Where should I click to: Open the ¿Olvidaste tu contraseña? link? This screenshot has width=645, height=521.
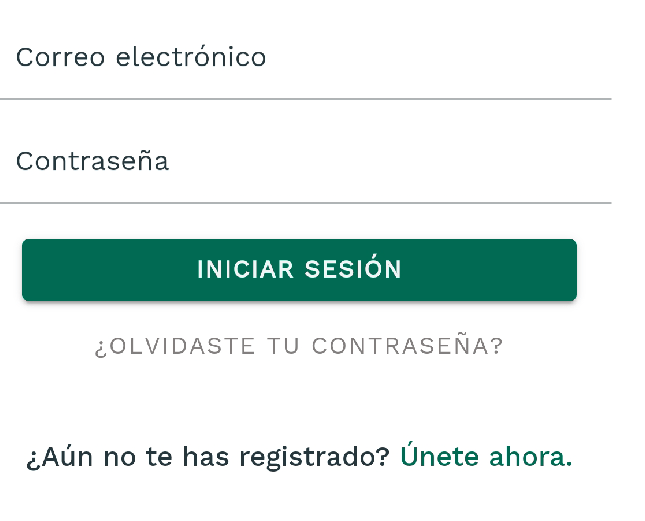[299, 347]
